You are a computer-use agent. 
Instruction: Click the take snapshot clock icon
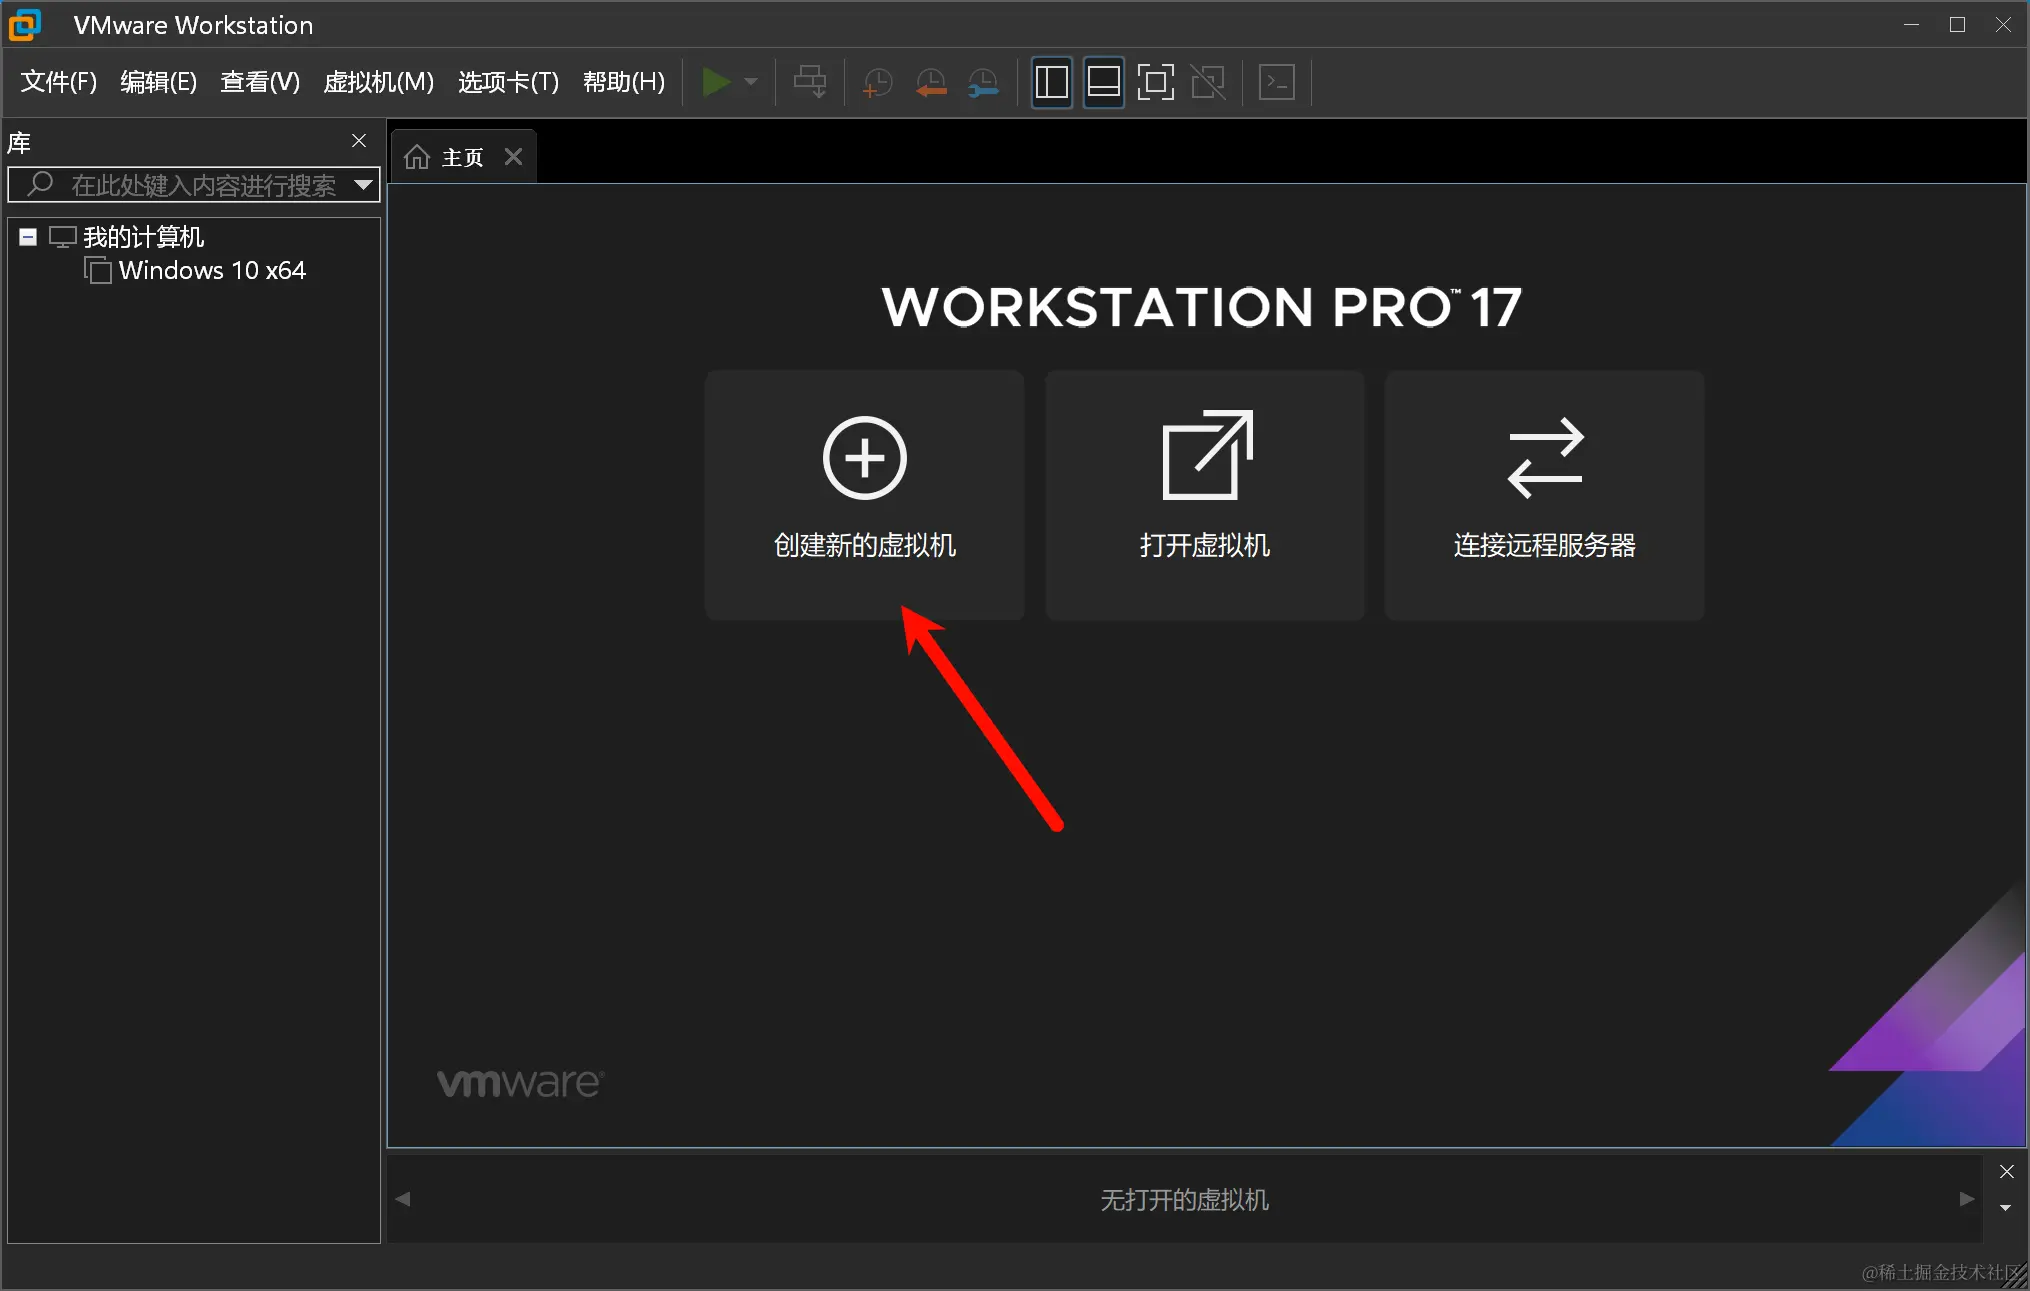pyautogui.click(x=877, y=82)
